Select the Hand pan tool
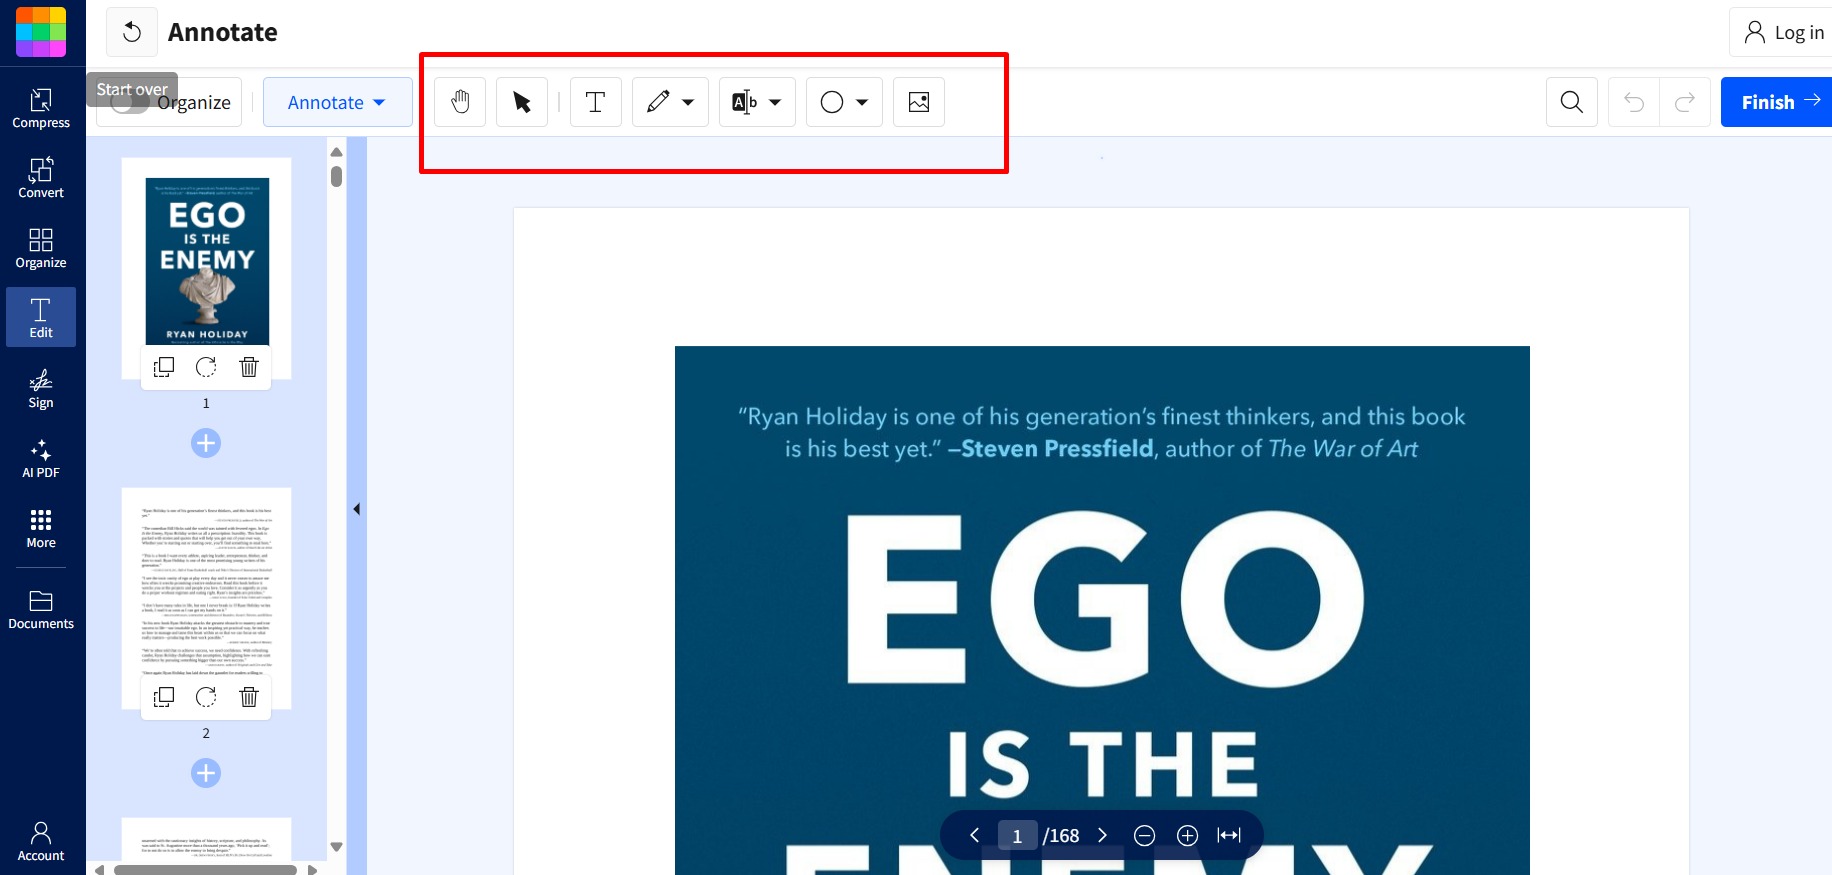This screenshot has width=1832, height=875. (460, 102)
